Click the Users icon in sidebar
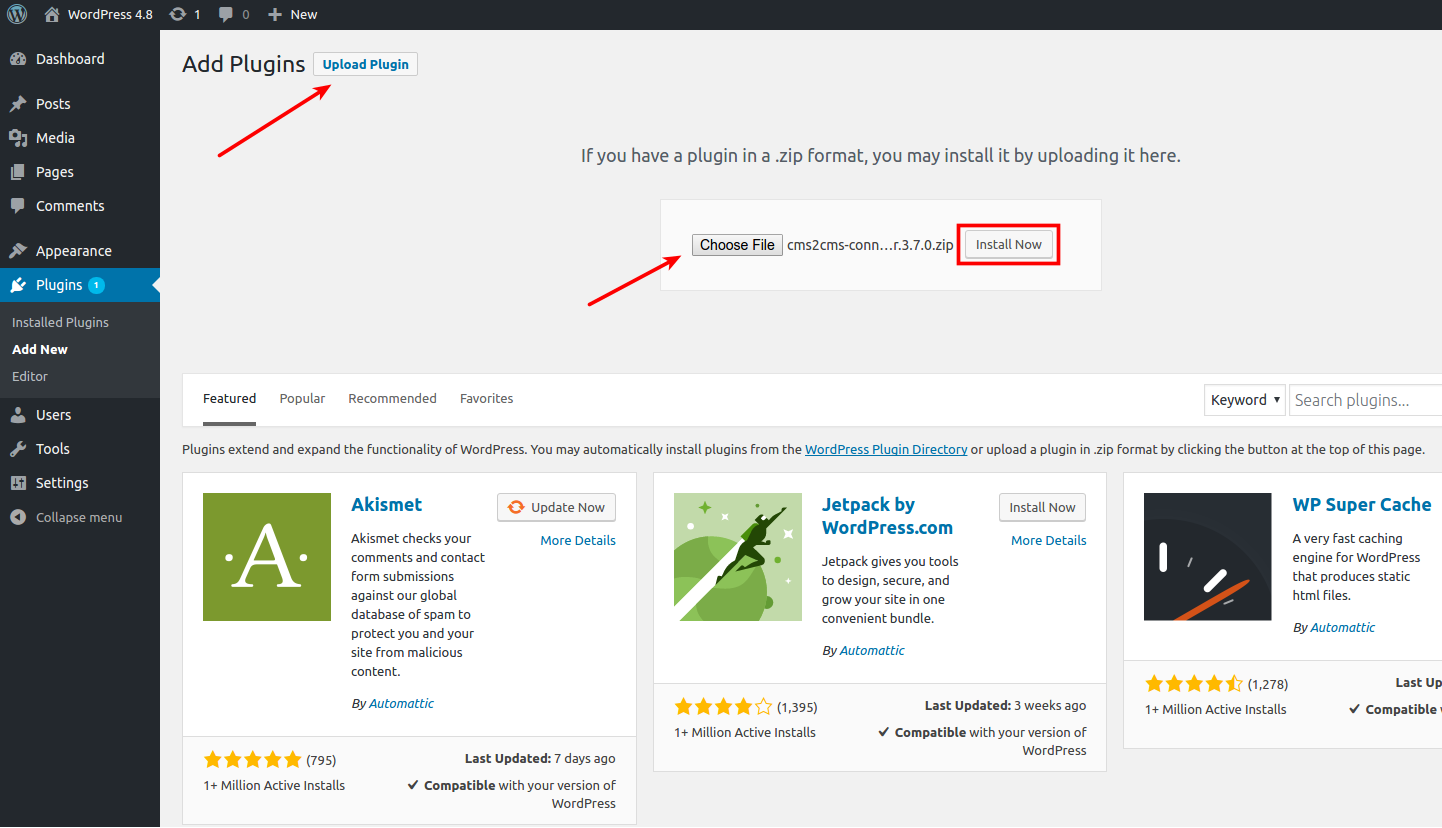The width and height of the screenshot is (1442, 828). [18, 415]
